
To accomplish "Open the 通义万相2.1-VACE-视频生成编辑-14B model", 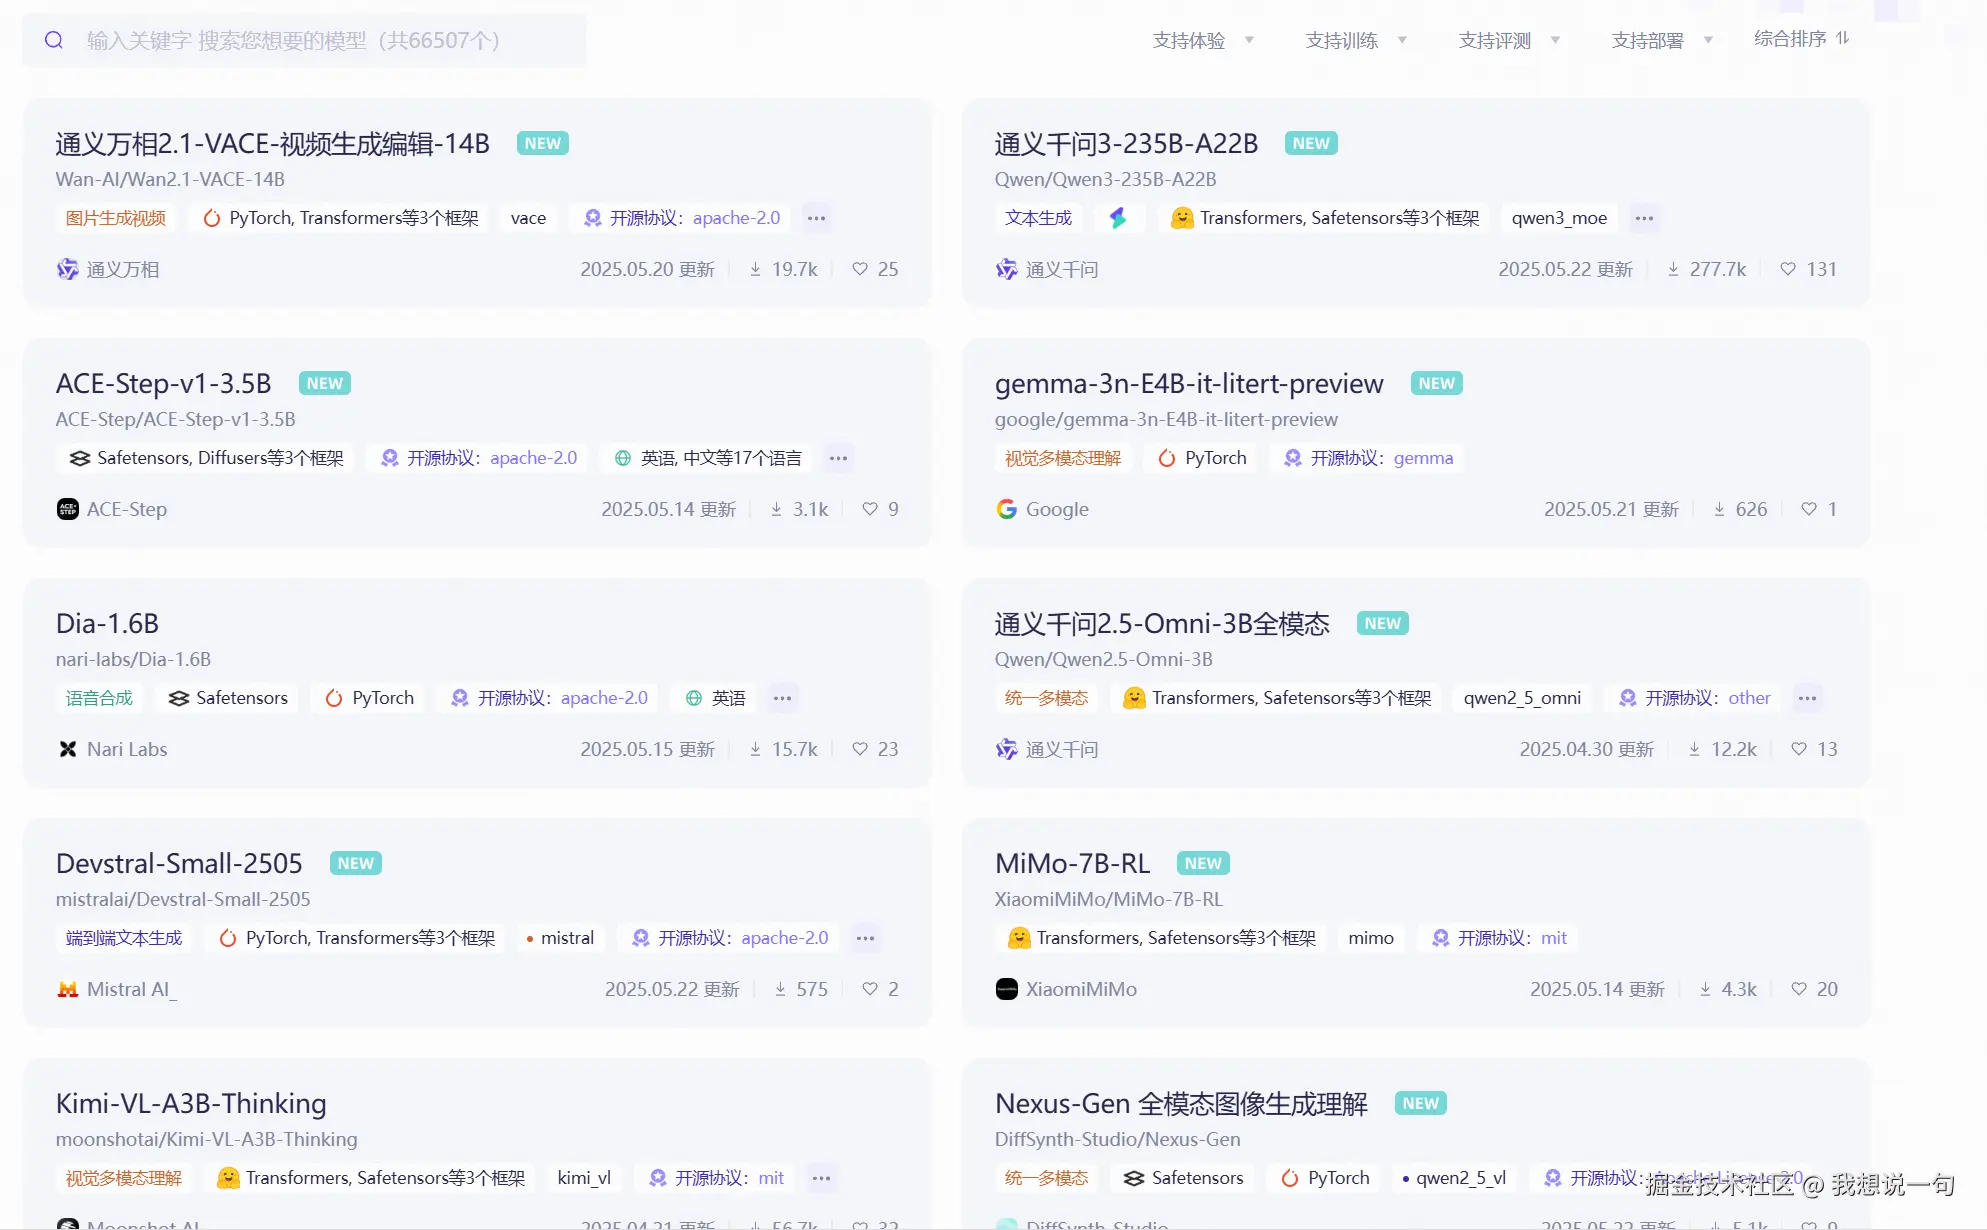I will (272, 144).
